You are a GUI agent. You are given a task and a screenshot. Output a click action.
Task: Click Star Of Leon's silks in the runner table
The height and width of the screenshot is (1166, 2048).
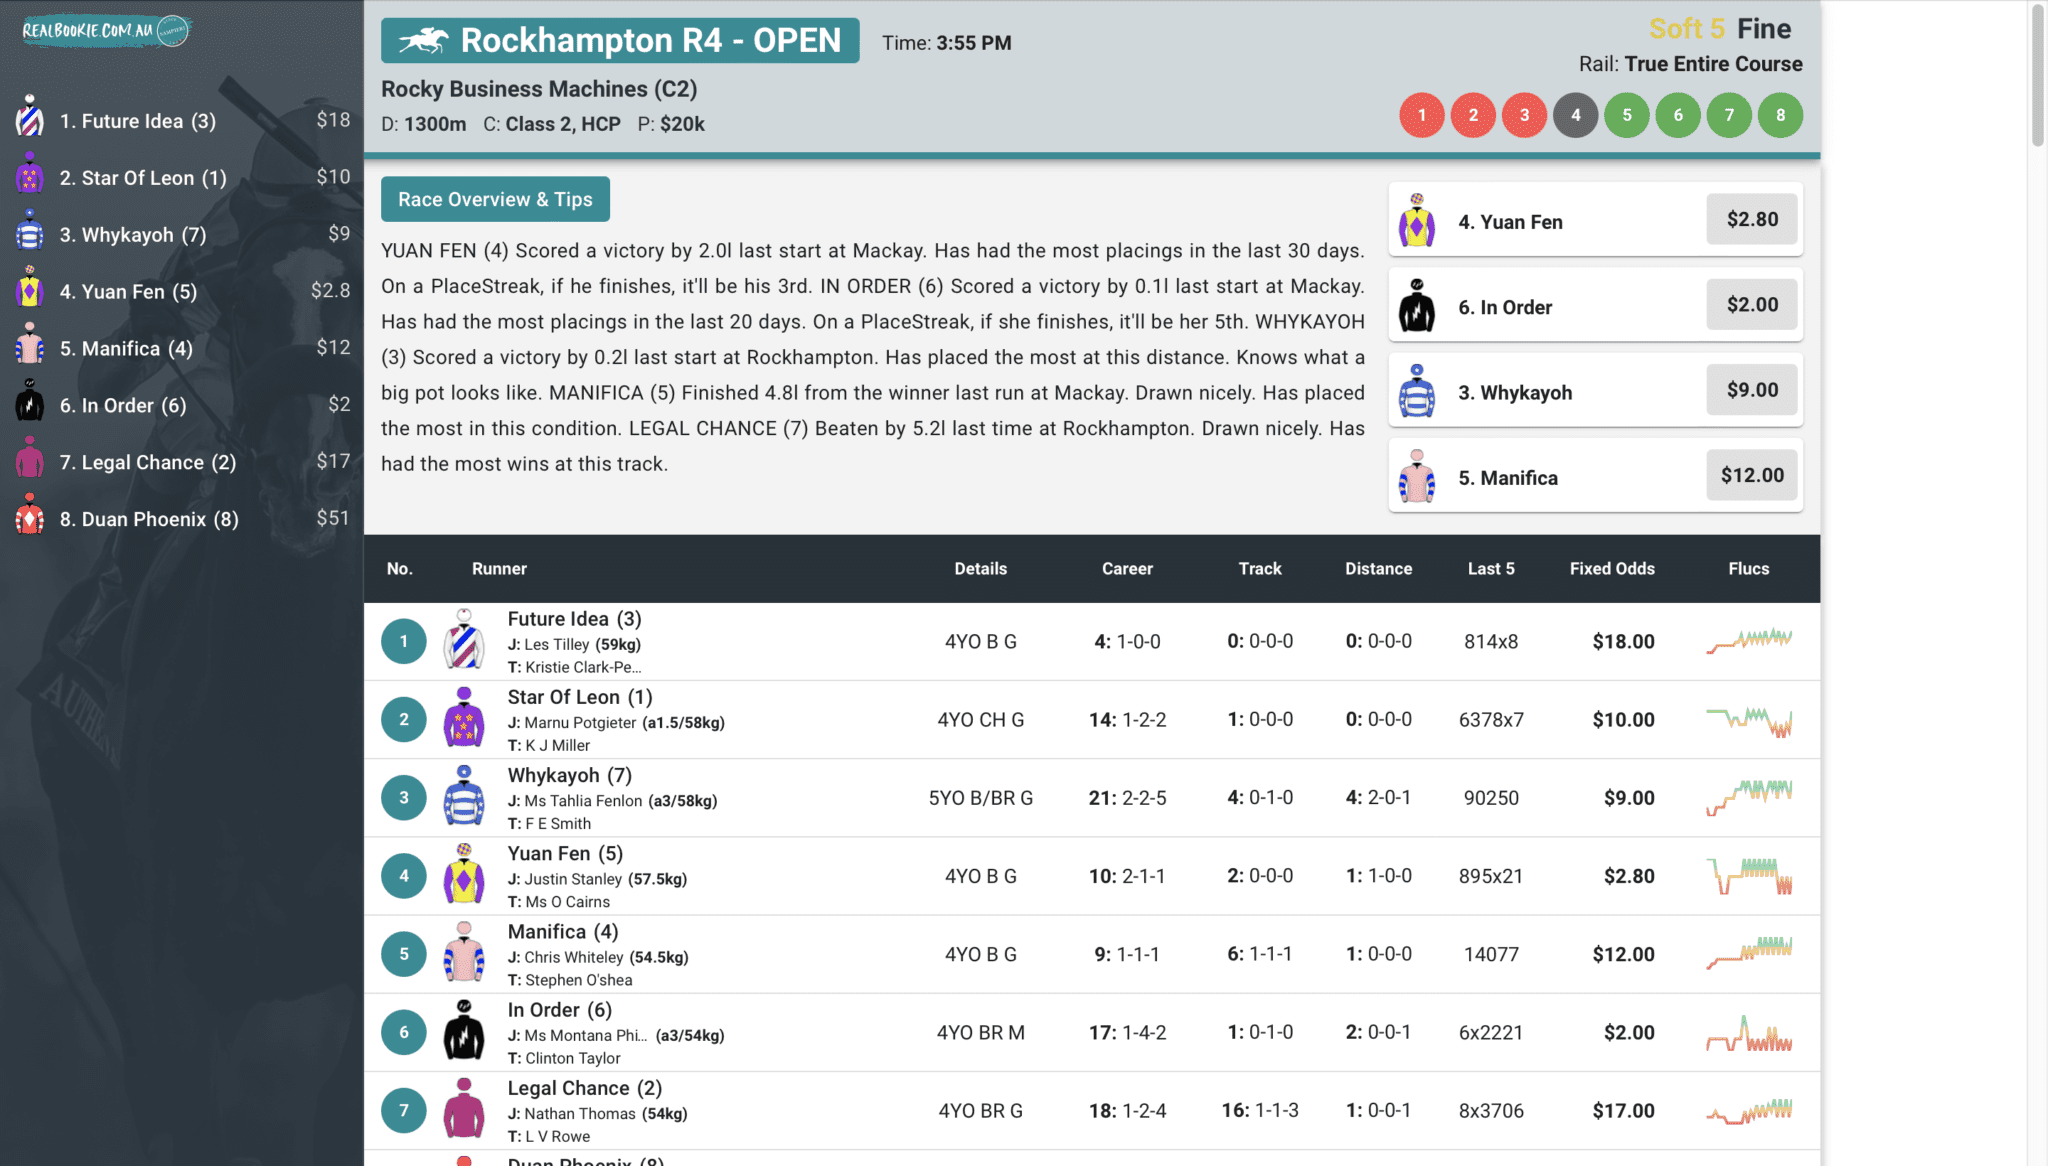click(464, 718)
